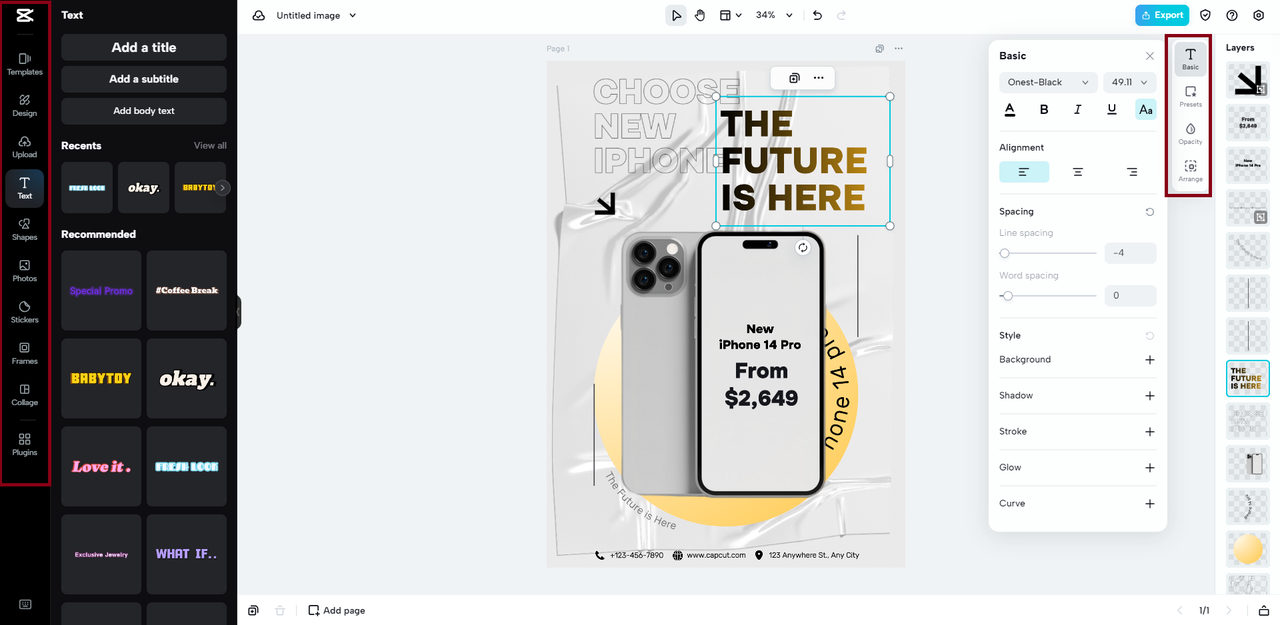
Task: Open the Upload sidebar panel
Action: [x=25, y=147]
